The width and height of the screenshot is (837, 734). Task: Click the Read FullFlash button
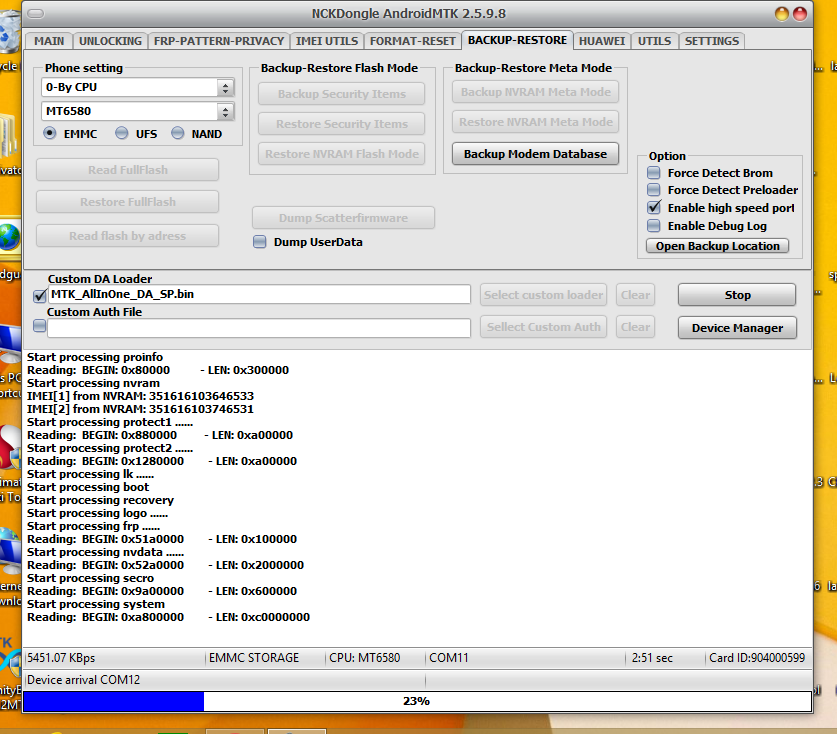pos(128,170)
